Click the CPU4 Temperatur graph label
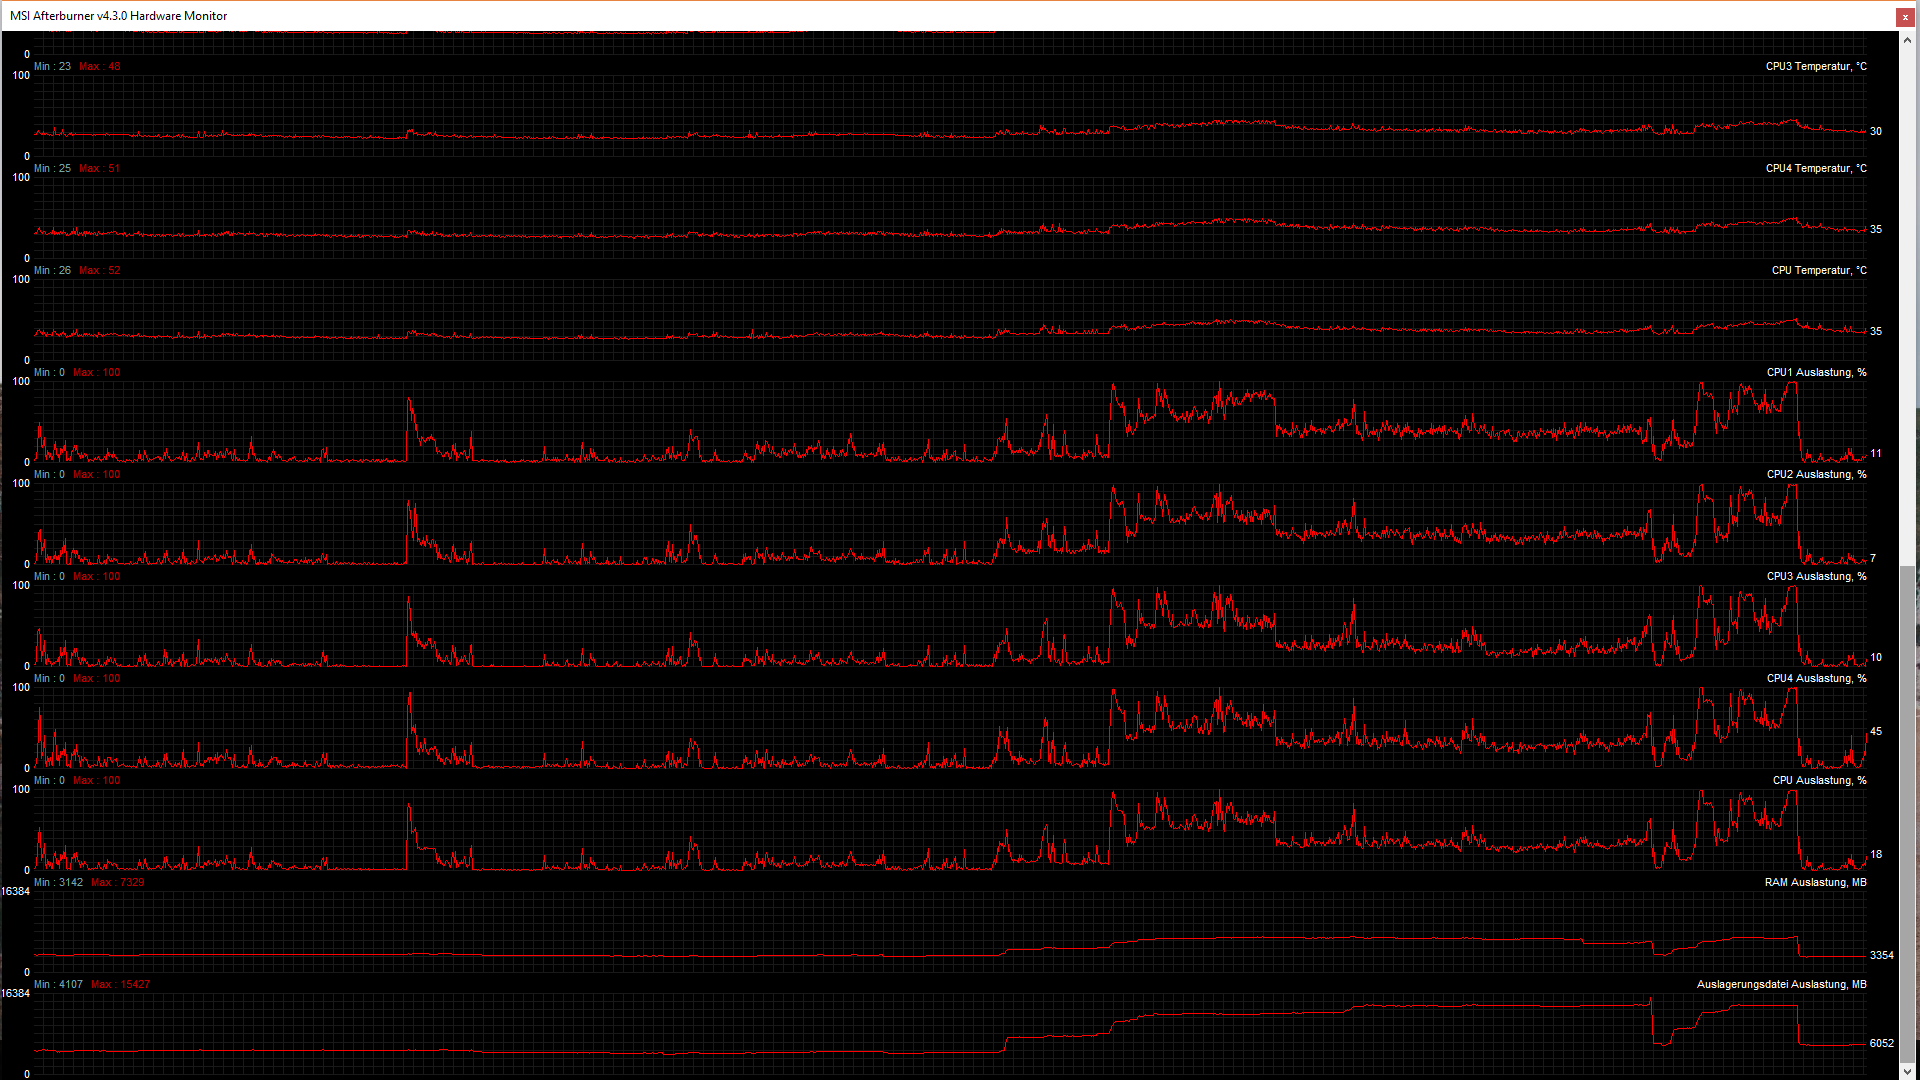This screenshot has height=1080, width=1920. click(x=1815, y=169)
